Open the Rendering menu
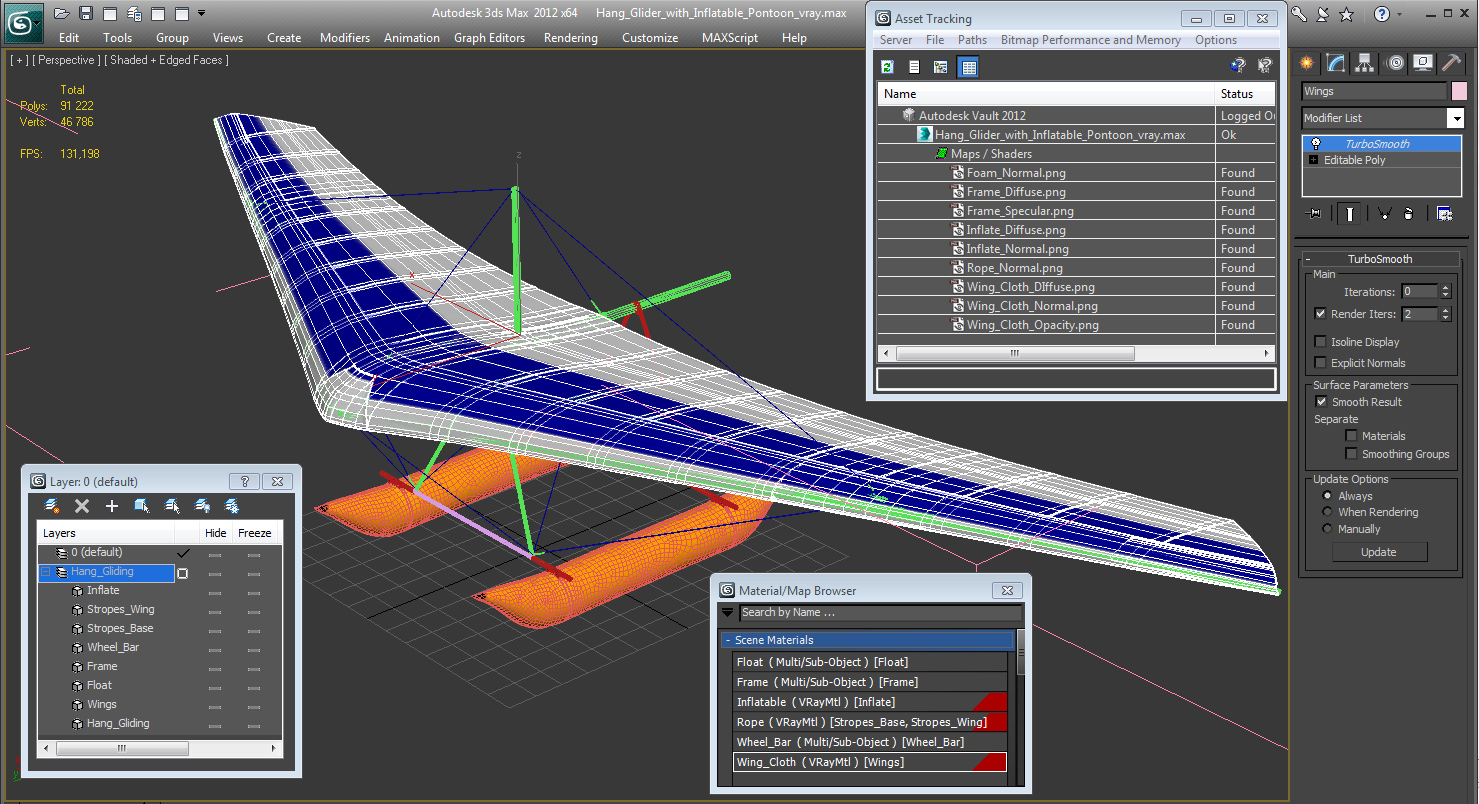This screenshot has width=1479, height=804. (571, 38)
